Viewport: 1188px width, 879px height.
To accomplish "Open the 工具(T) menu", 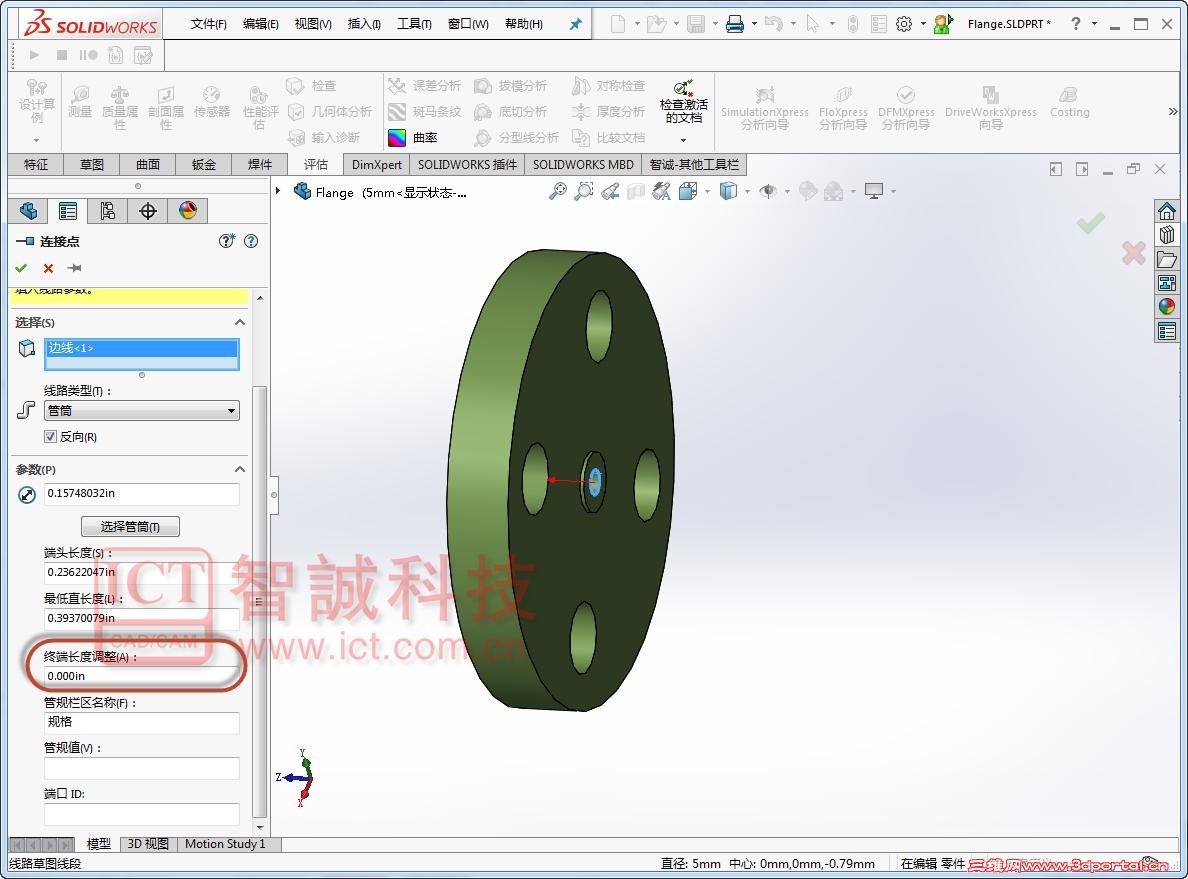I will coord(414,24).
